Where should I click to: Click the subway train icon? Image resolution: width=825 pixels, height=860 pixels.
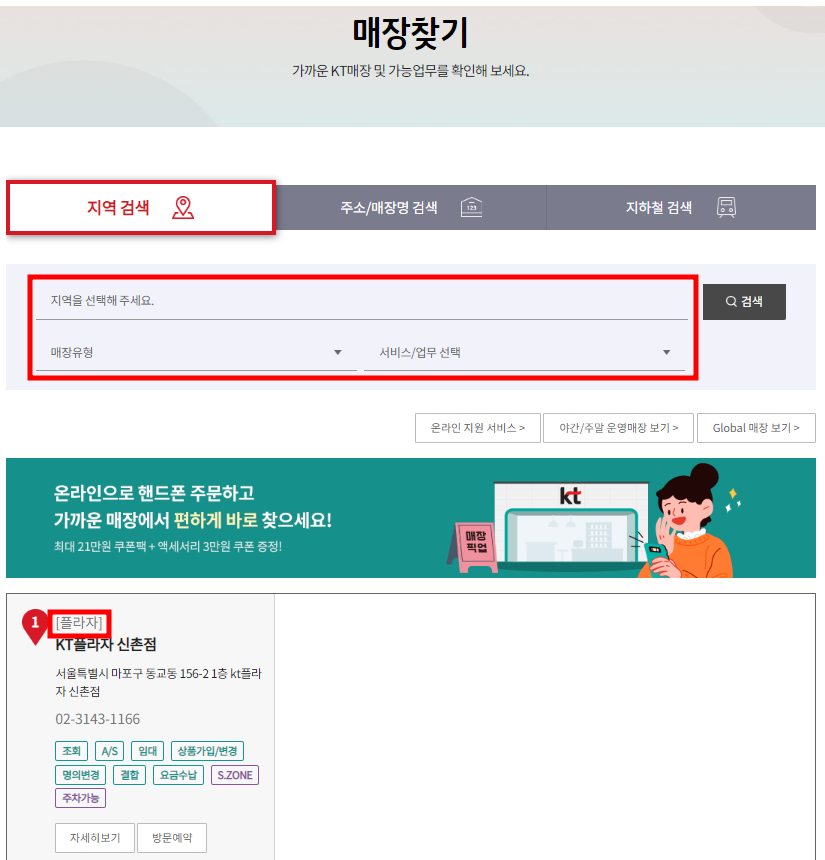tap(726, 207)
